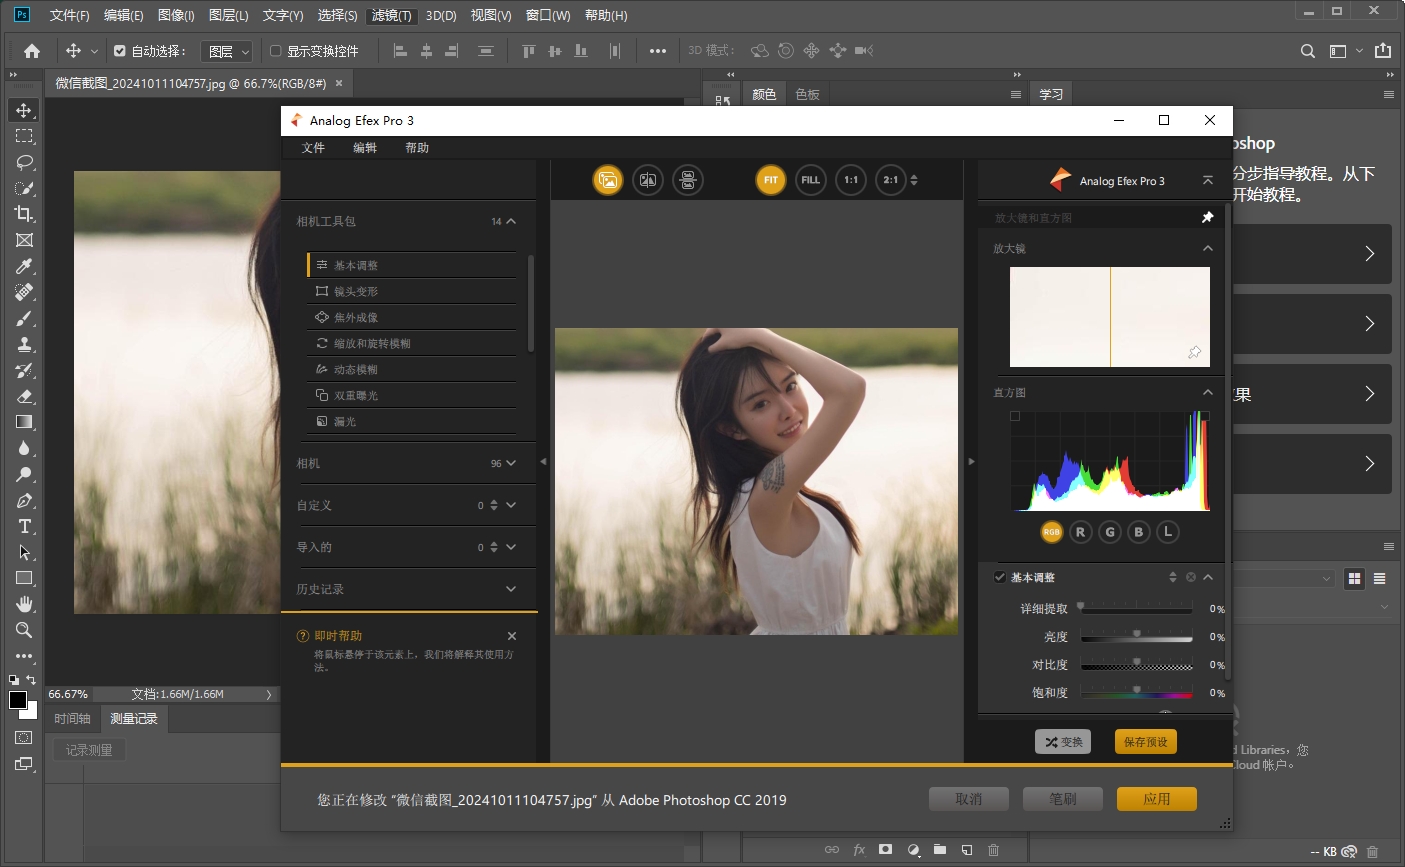Click the 保存预设 button

point(1145,742)
